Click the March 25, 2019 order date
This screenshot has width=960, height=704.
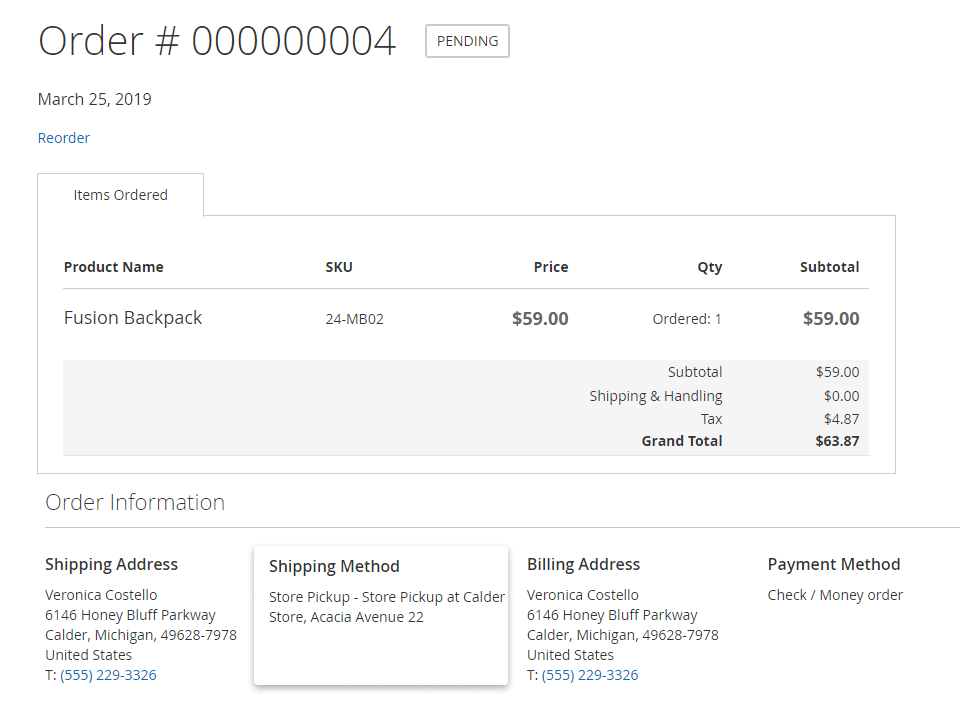click(x=95, y=99)
